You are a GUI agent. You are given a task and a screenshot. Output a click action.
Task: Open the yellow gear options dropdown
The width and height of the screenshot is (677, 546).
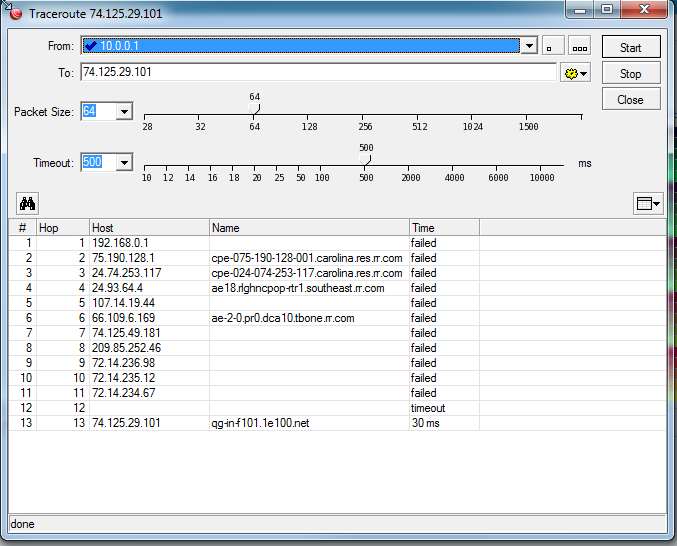[x=576, y=73]
